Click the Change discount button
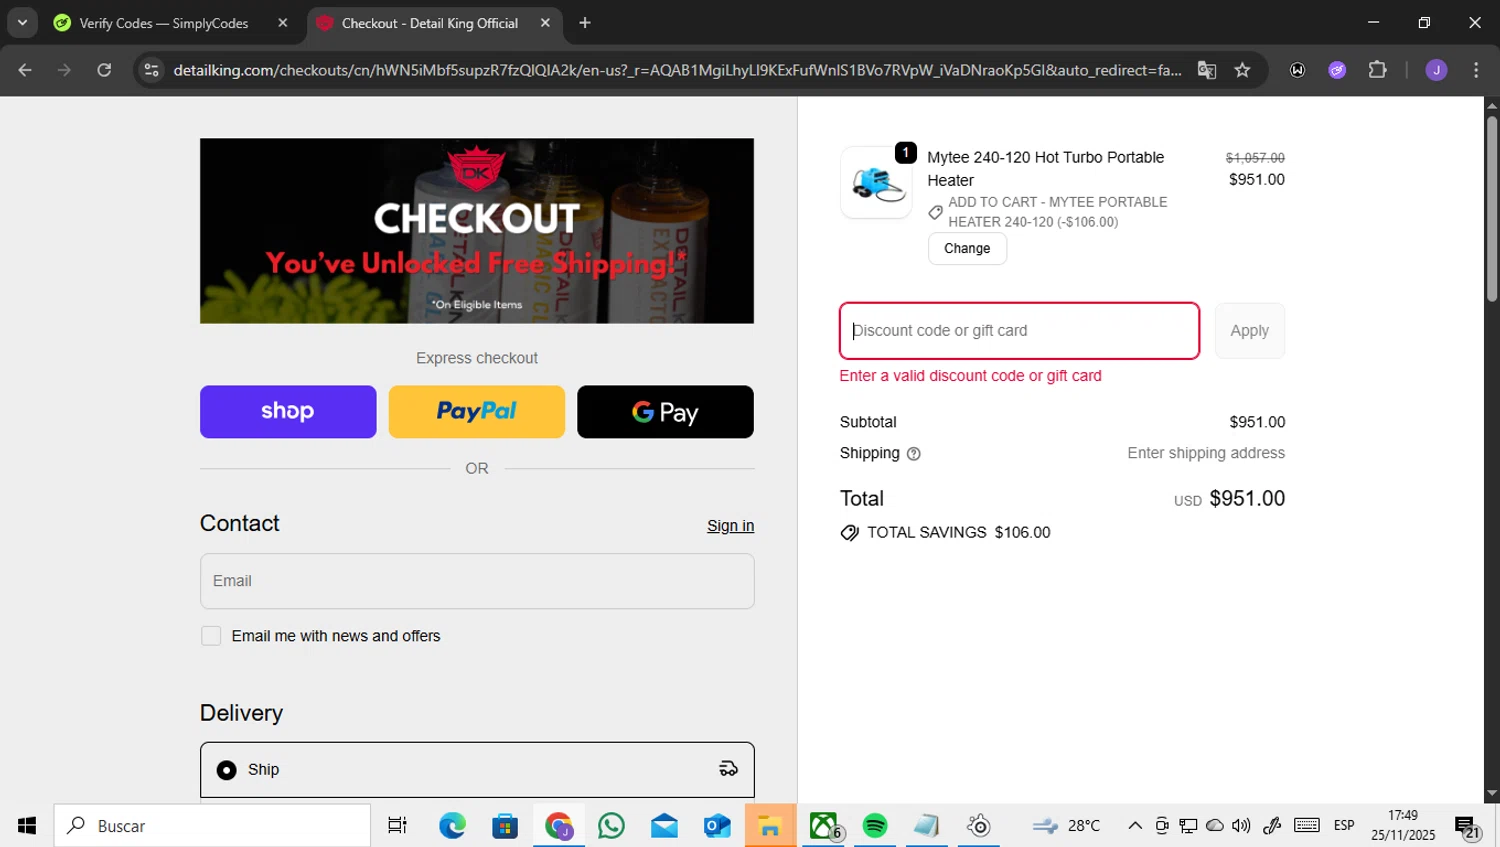 (x=967, y=249)
